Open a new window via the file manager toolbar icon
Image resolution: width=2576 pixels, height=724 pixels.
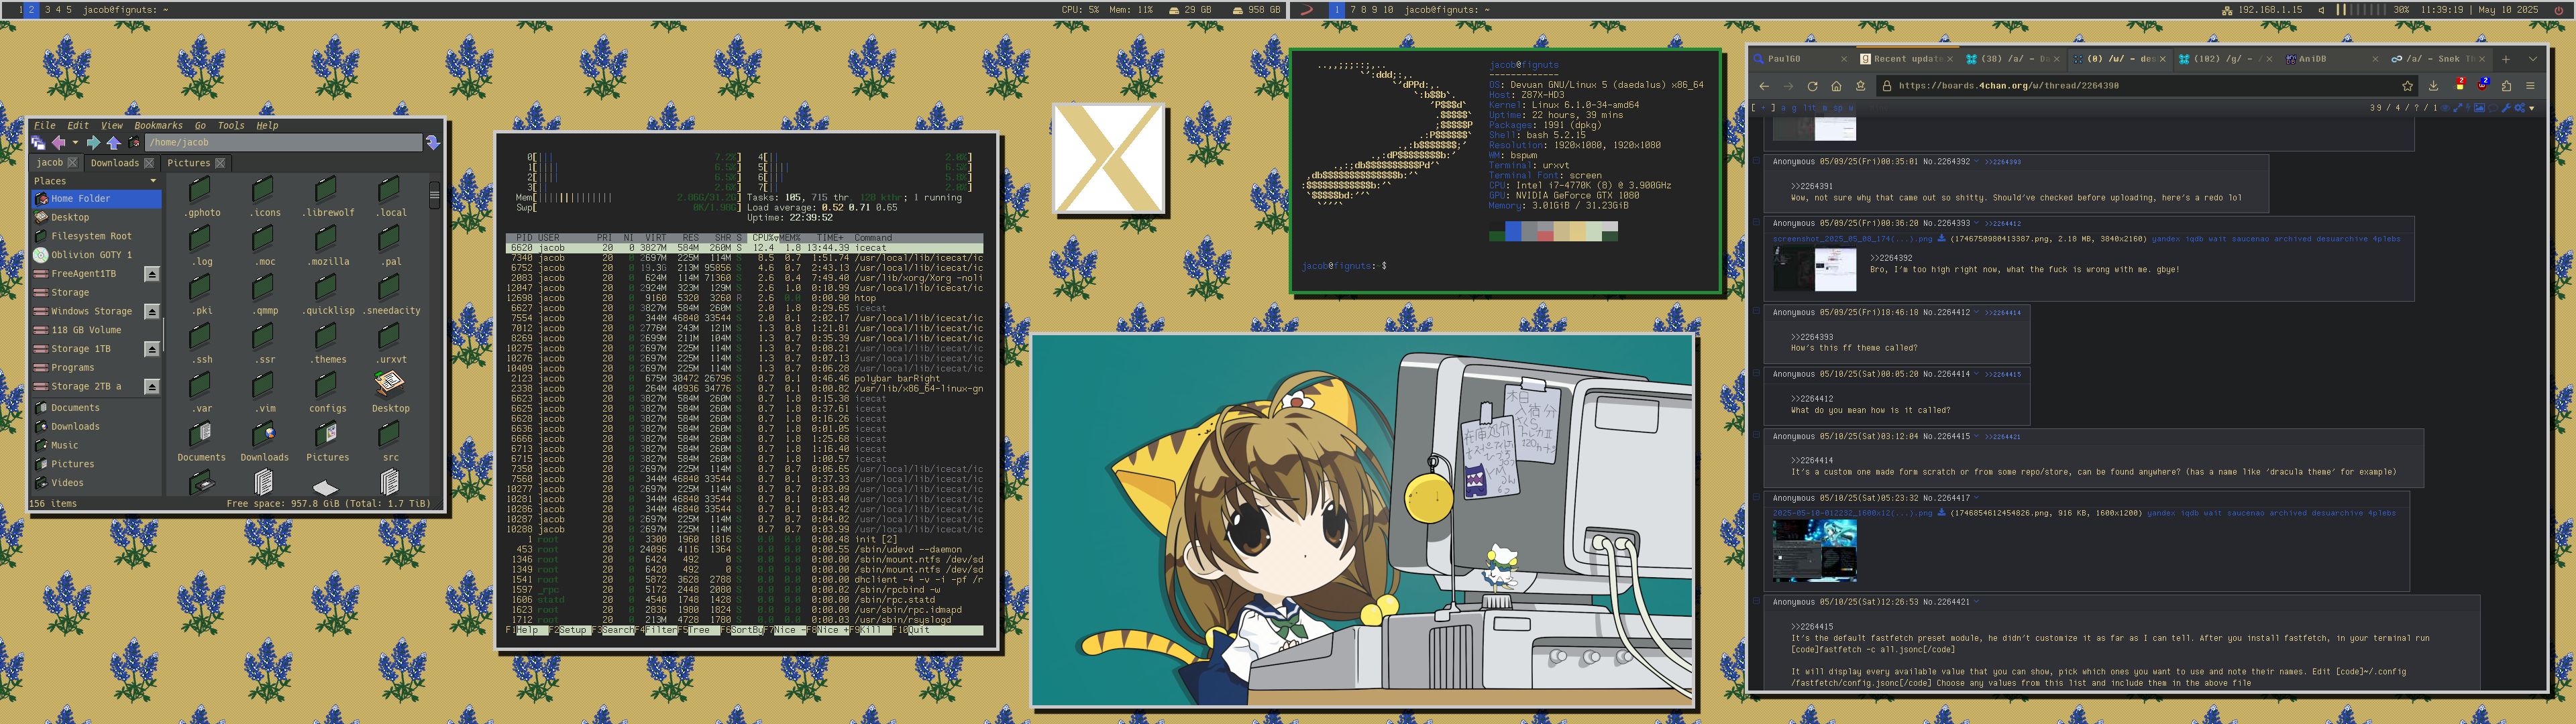point(39,143)
